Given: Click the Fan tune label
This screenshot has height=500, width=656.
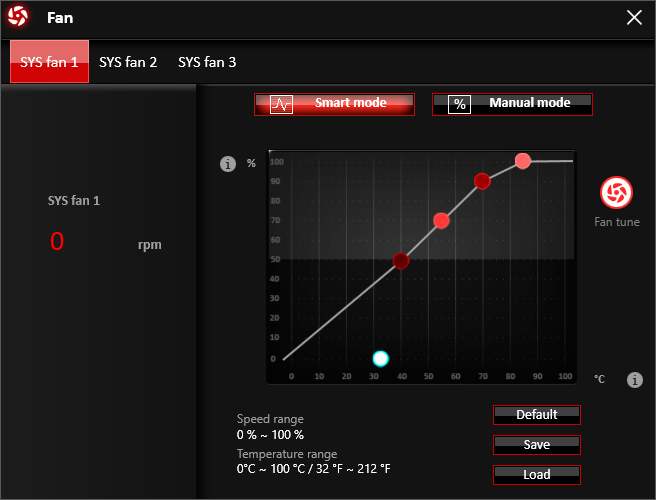Looking at the screenshot, I should 617,222.
